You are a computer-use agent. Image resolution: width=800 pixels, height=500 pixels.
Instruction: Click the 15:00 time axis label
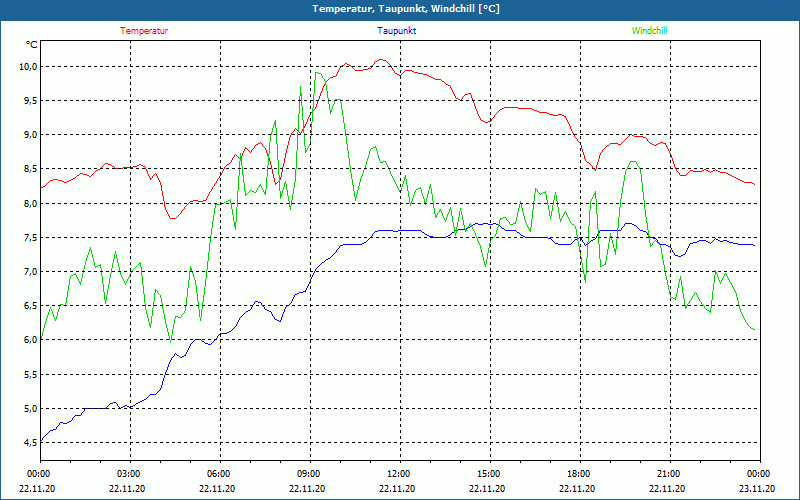pyautogui.click(x=490, y=474)
